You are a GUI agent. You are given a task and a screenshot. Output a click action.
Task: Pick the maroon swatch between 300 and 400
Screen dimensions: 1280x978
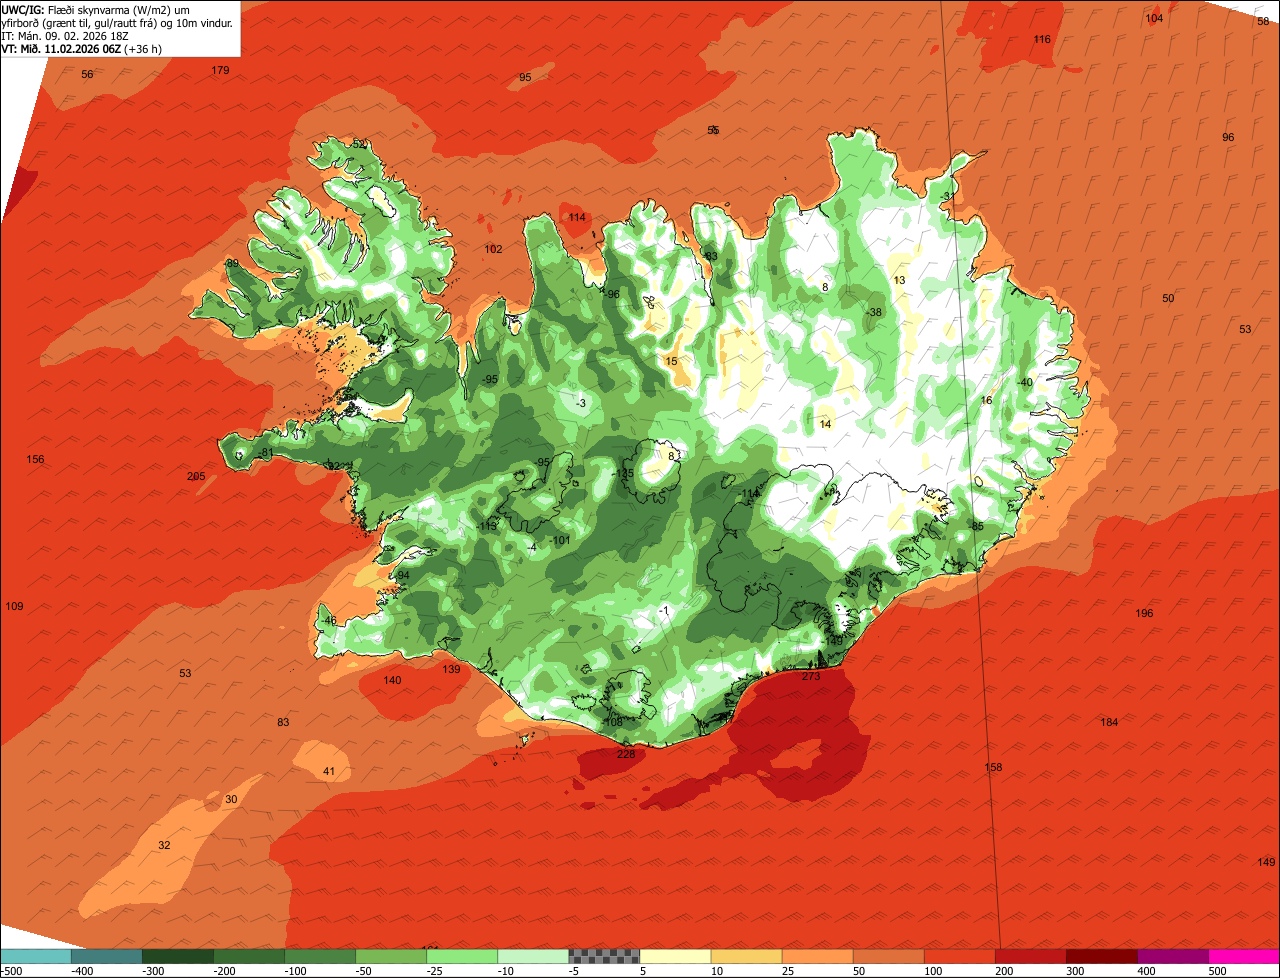(1101, 956)
